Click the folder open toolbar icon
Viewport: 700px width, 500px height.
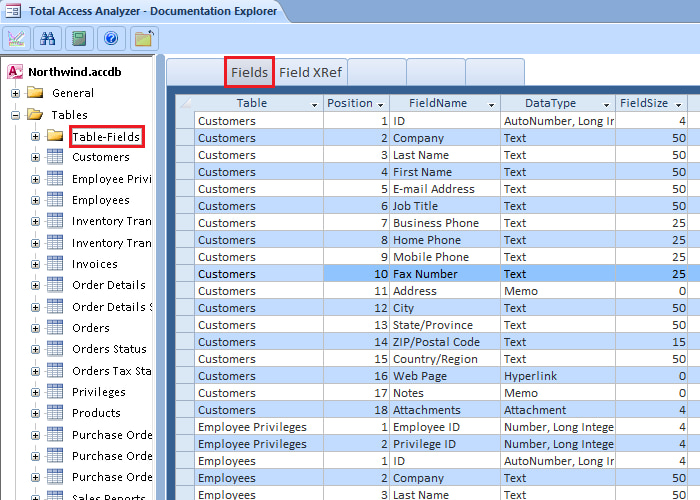[144, 39]
